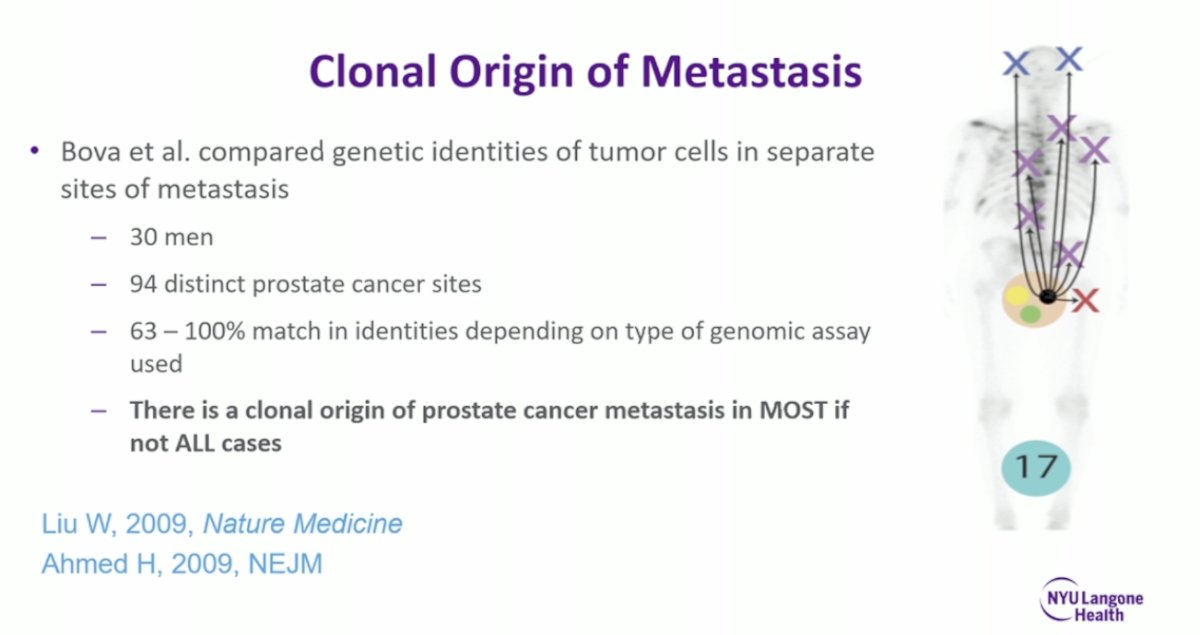Select the '94 distinct prostate cancer sites' line

click(305, 284)
